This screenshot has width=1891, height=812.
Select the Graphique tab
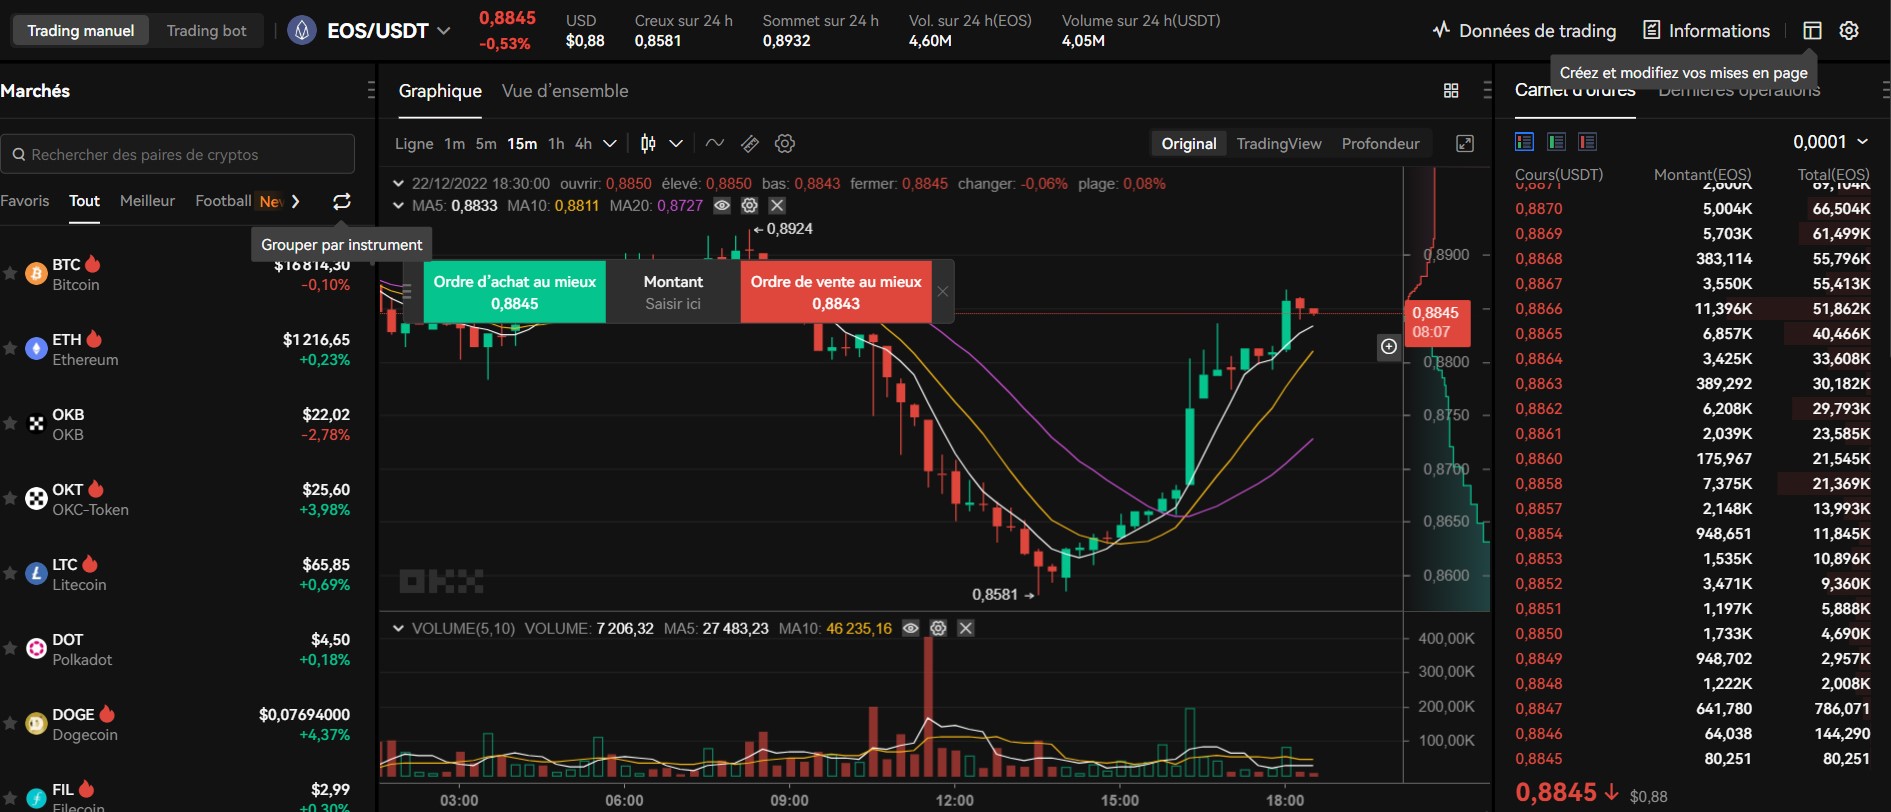pos(440,91)
